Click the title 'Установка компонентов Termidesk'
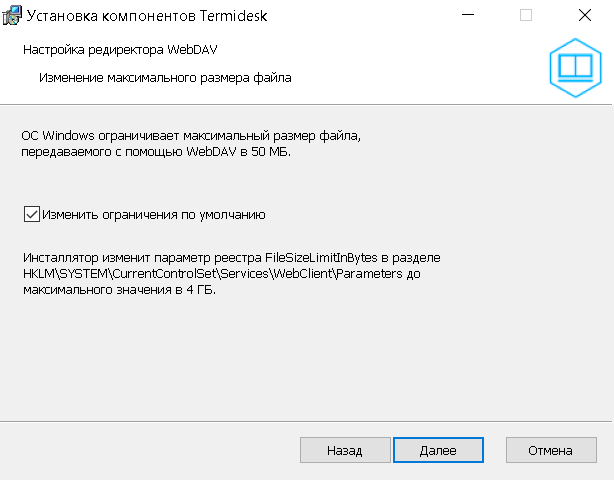 [147, 16]
